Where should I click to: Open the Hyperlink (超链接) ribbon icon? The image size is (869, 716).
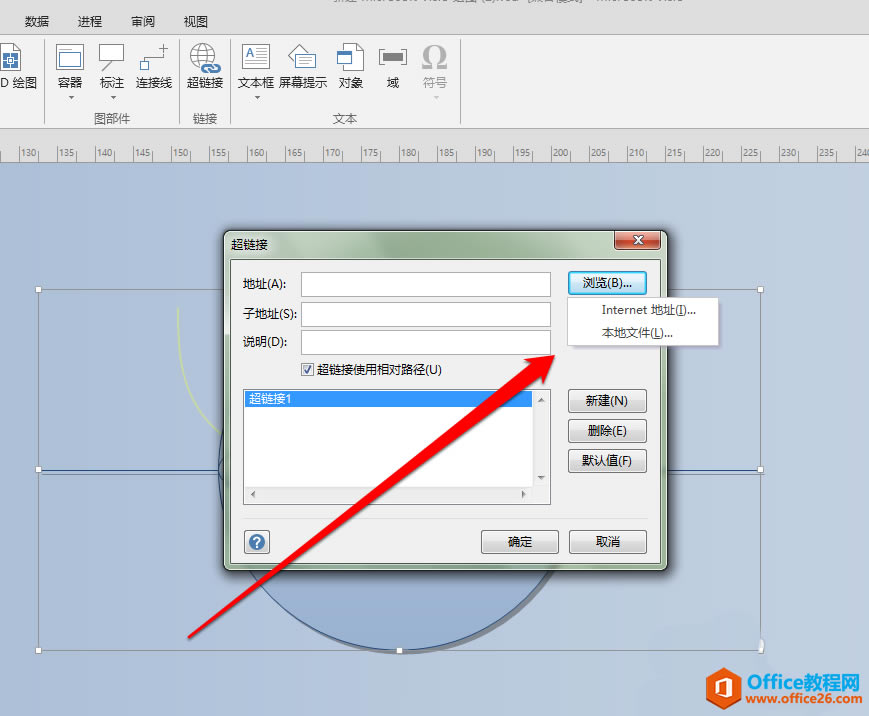point(205,58)
